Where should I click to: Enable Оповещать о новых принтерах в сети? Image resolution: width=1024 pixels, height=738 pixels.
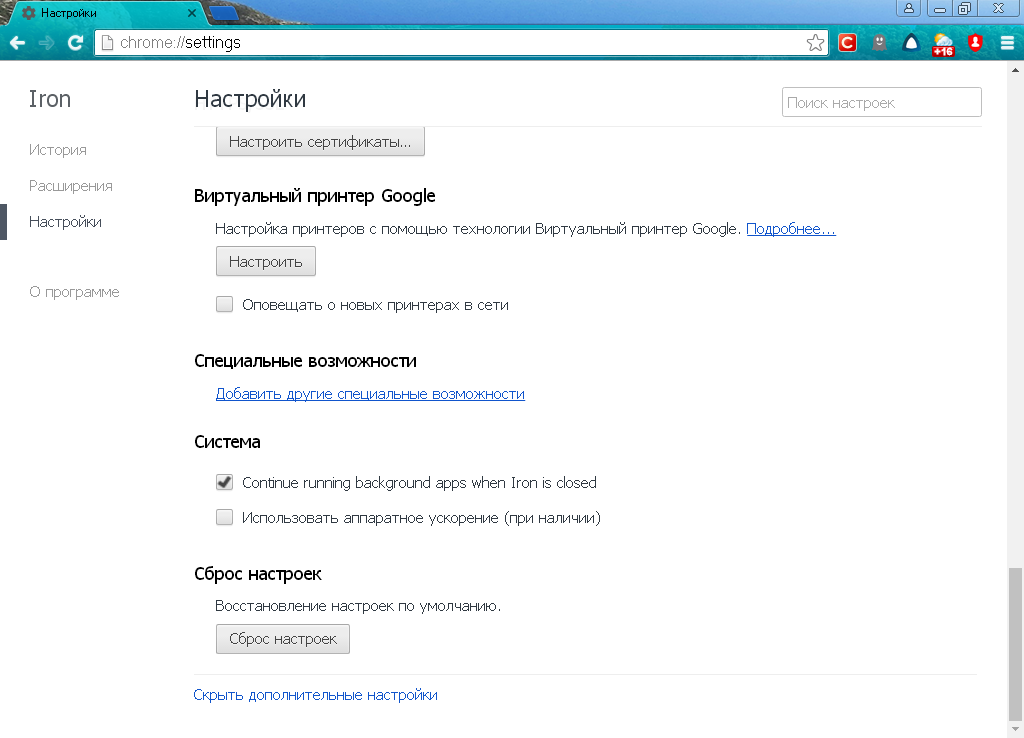pos(225,304)
